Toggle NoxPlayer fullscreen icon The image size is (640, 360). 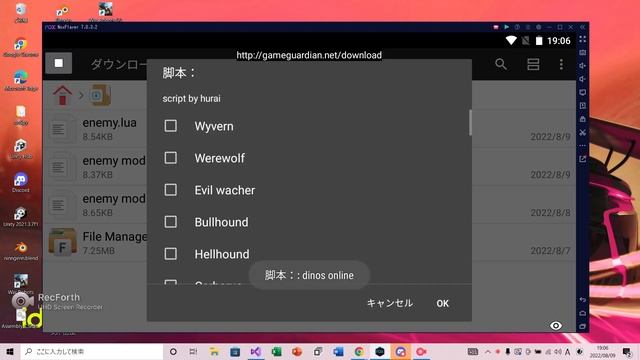point(582,40)
